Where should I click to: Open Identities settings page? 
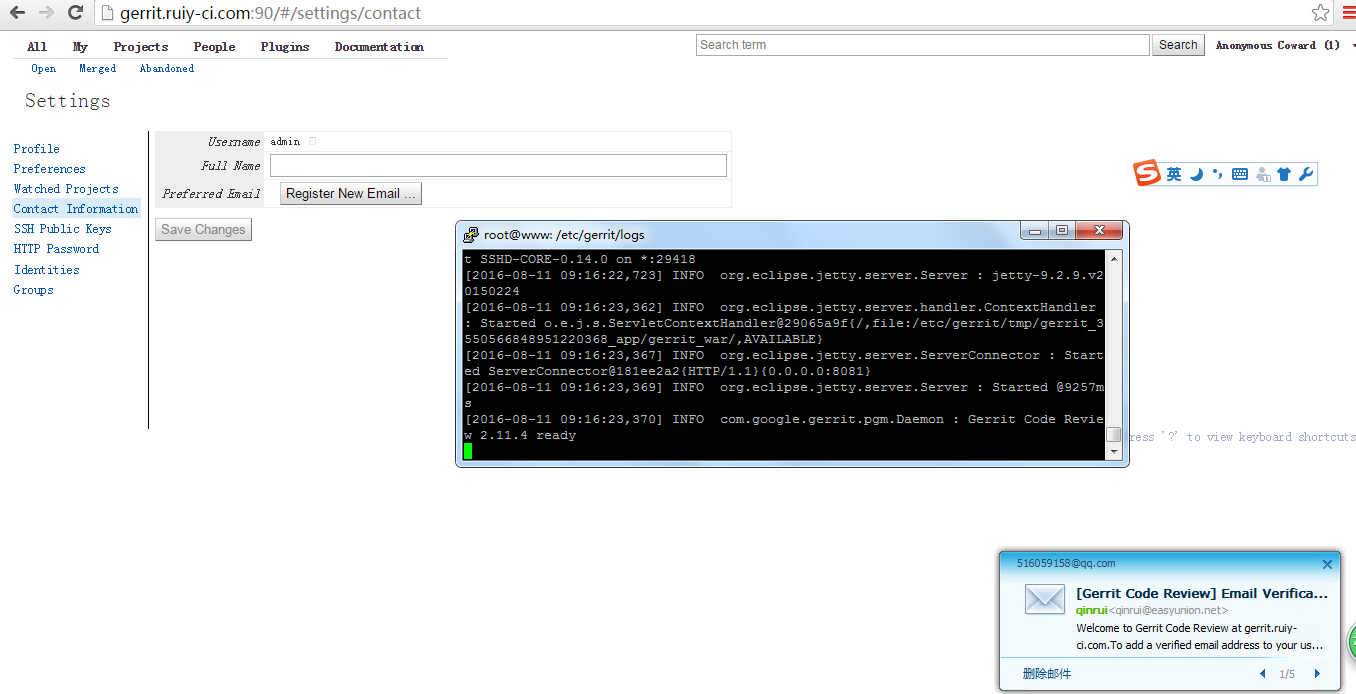[46, 270]
